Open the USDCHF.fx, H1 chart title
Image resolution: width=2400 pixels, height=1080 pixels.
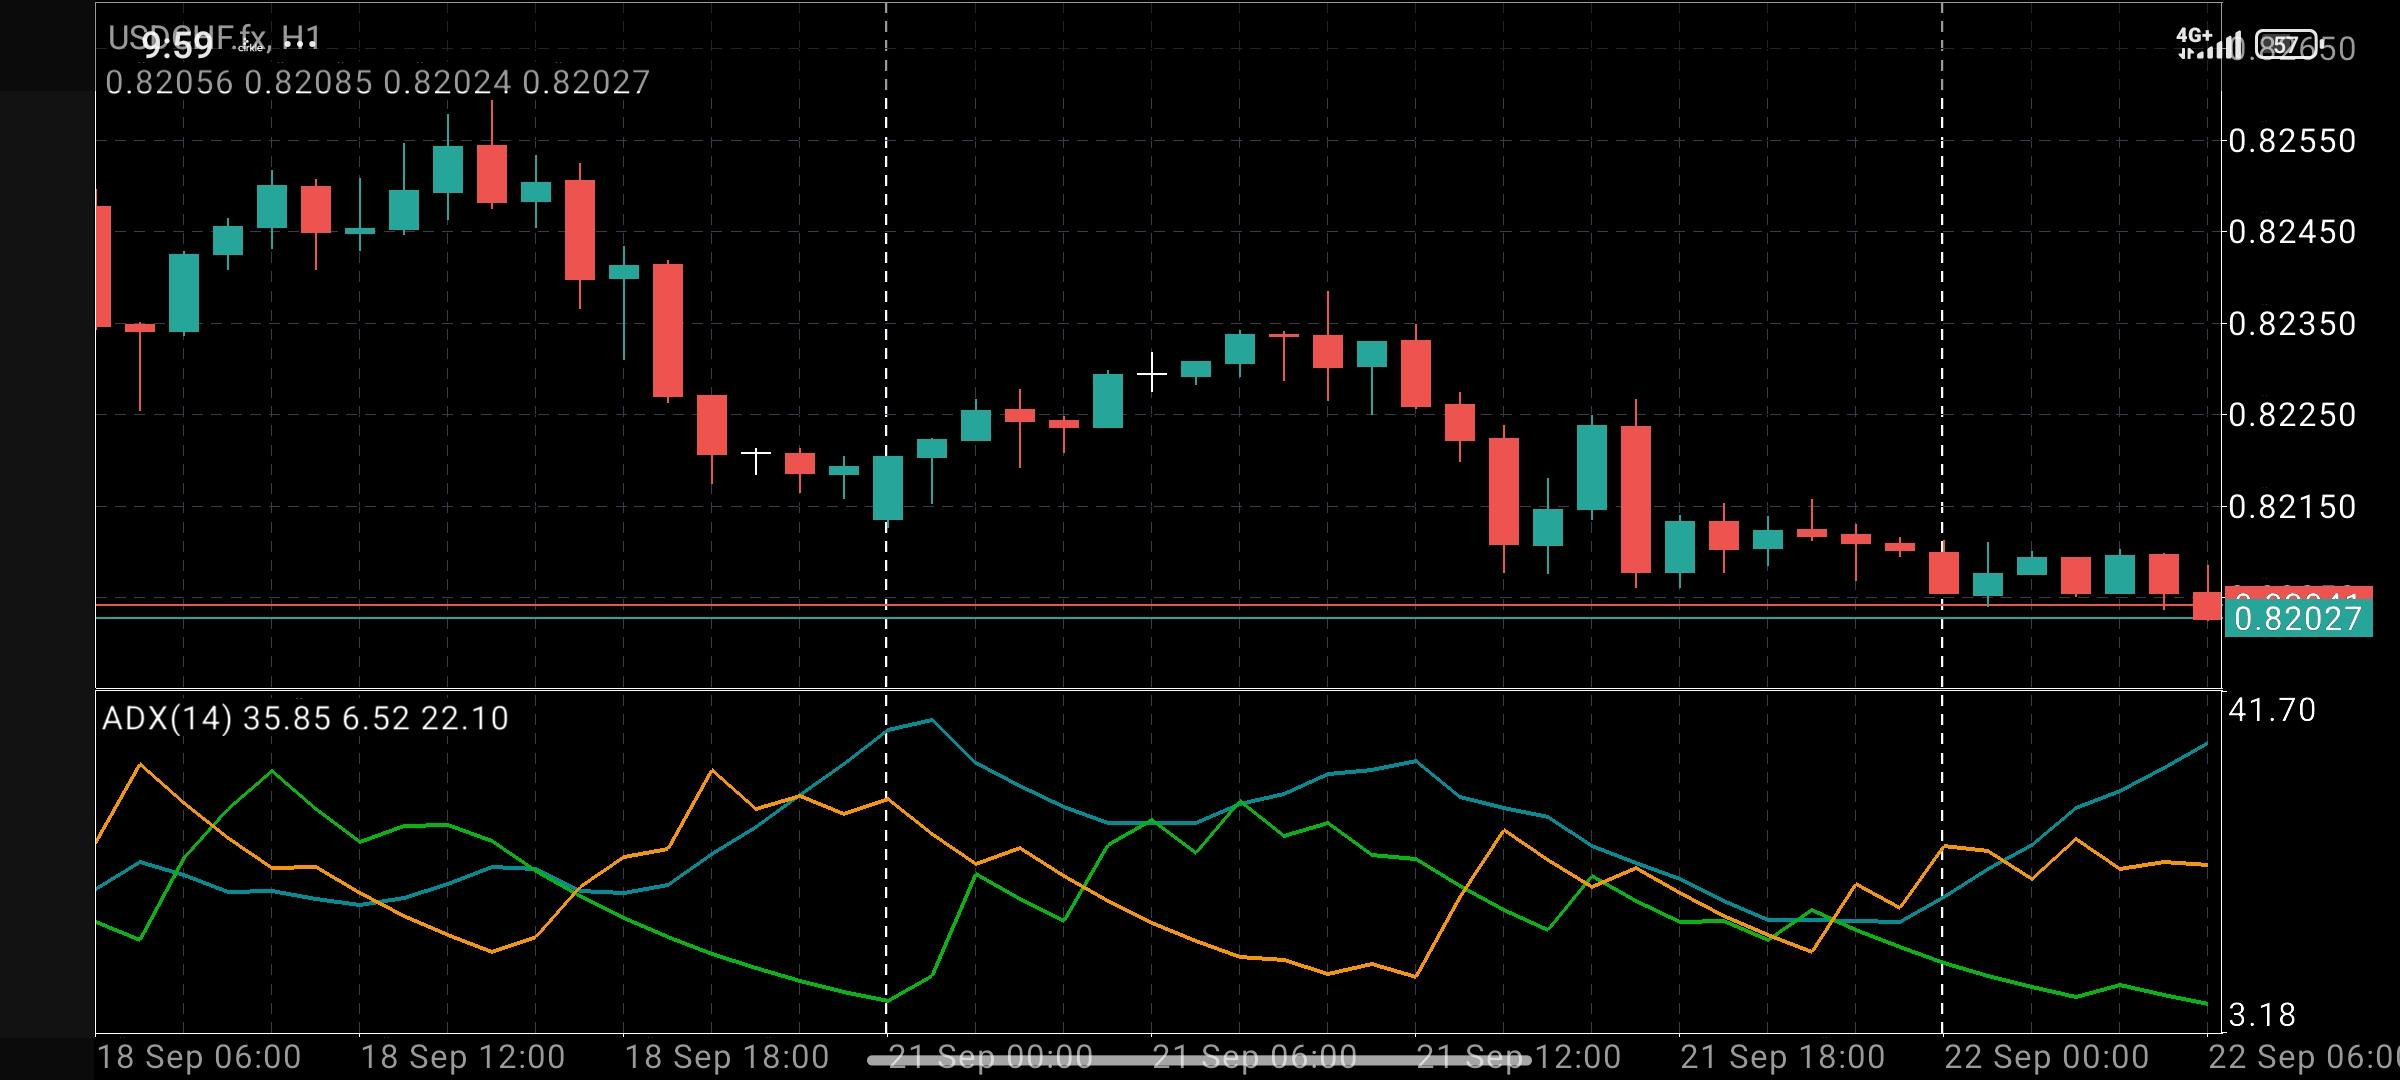click(x=214, y=38)
